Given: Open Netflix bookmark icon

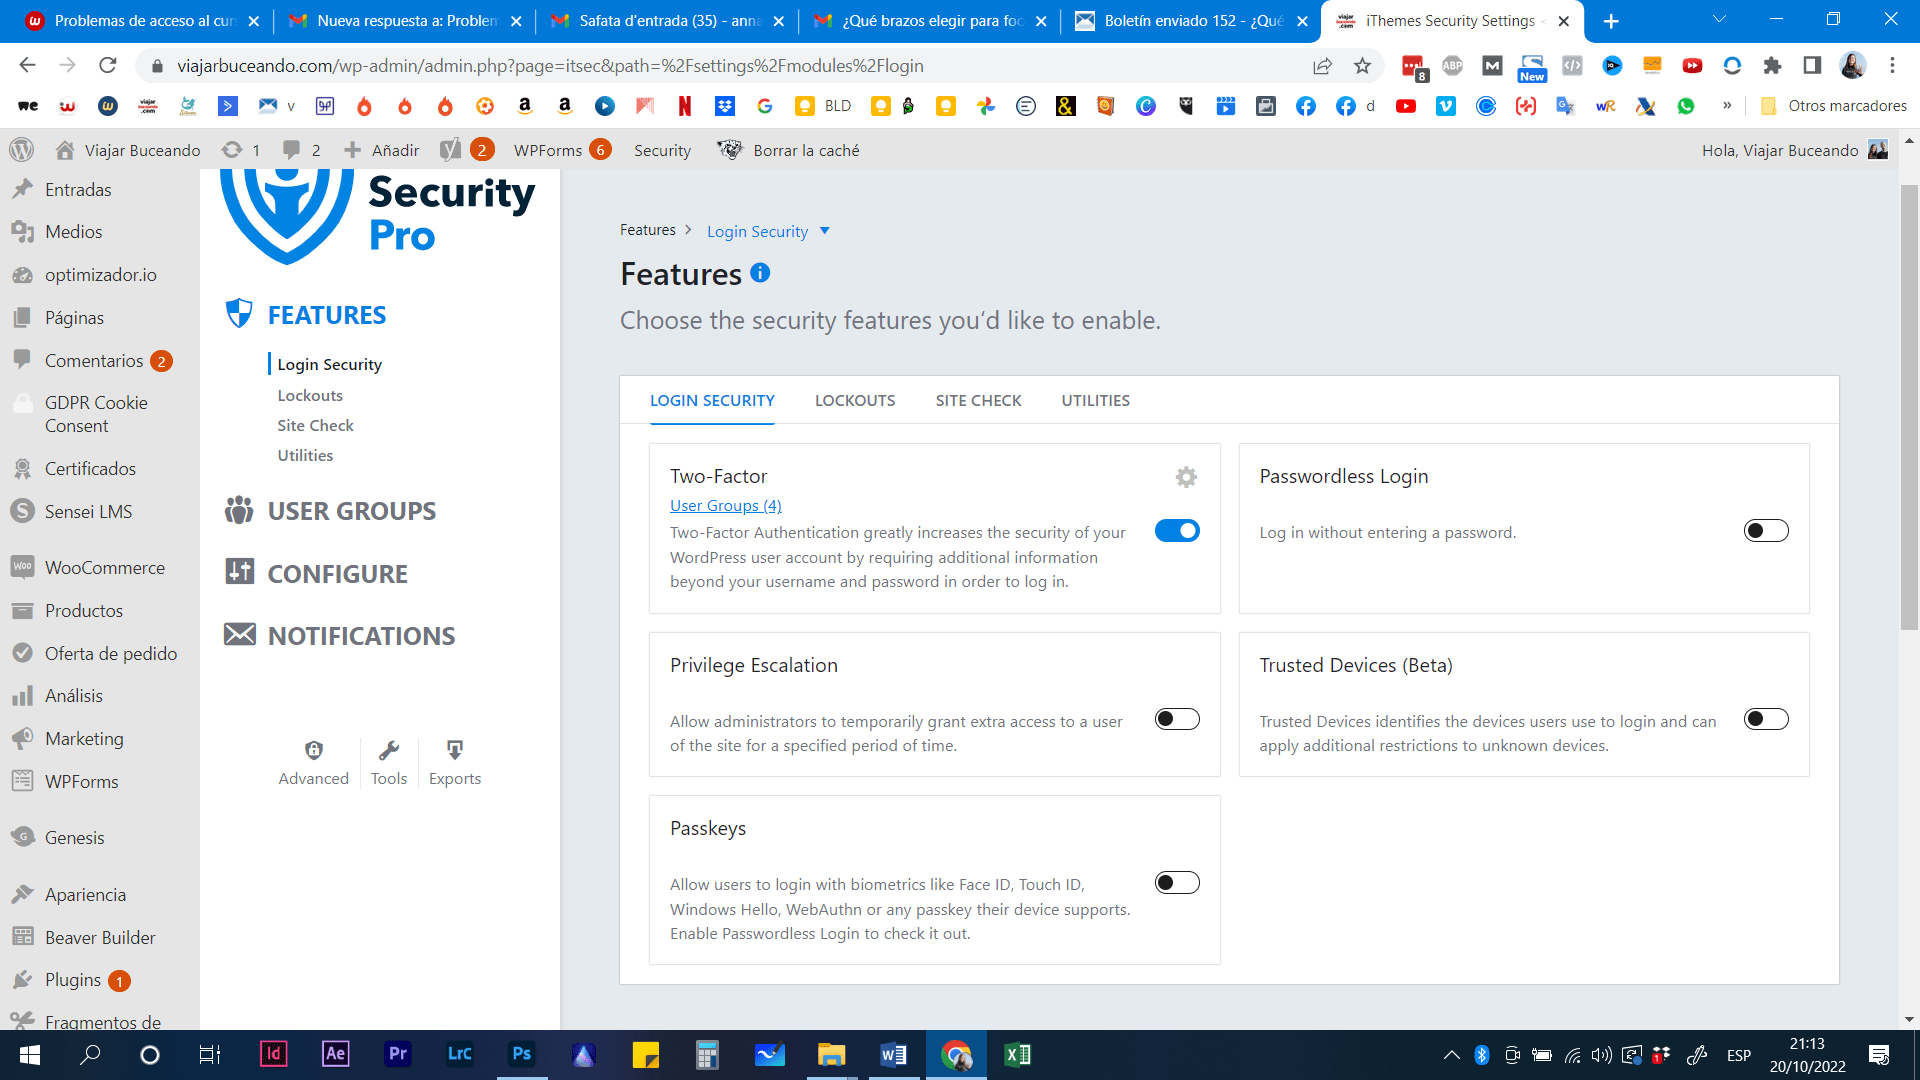Looking at the screenshot, I should tap(685, 106).
